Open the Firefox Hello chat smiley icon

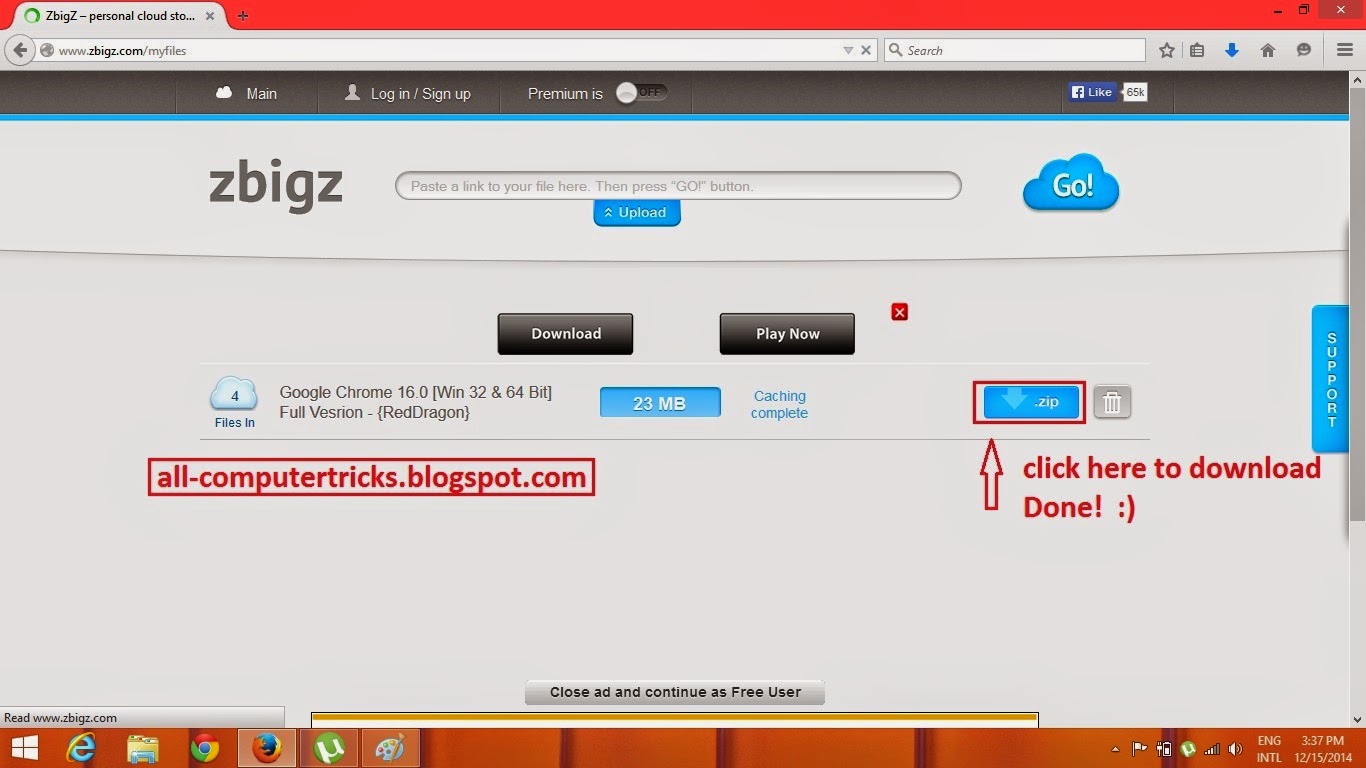point(1303,50)
